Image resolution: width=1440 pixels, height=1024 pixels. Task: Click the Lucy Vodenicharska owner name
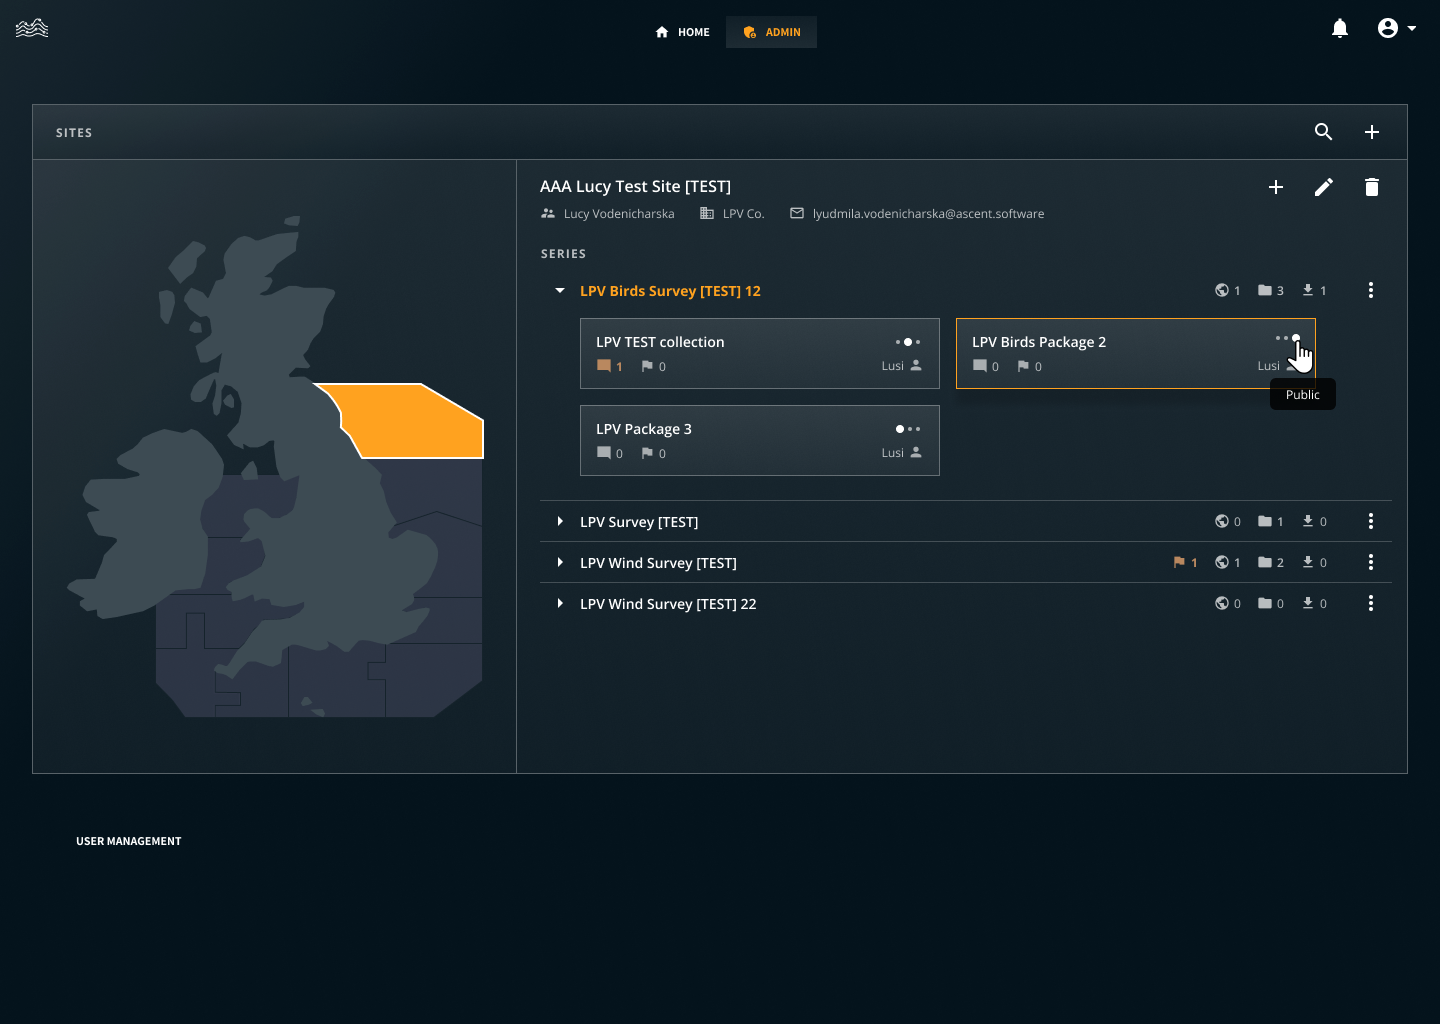(x=619, y=213)
